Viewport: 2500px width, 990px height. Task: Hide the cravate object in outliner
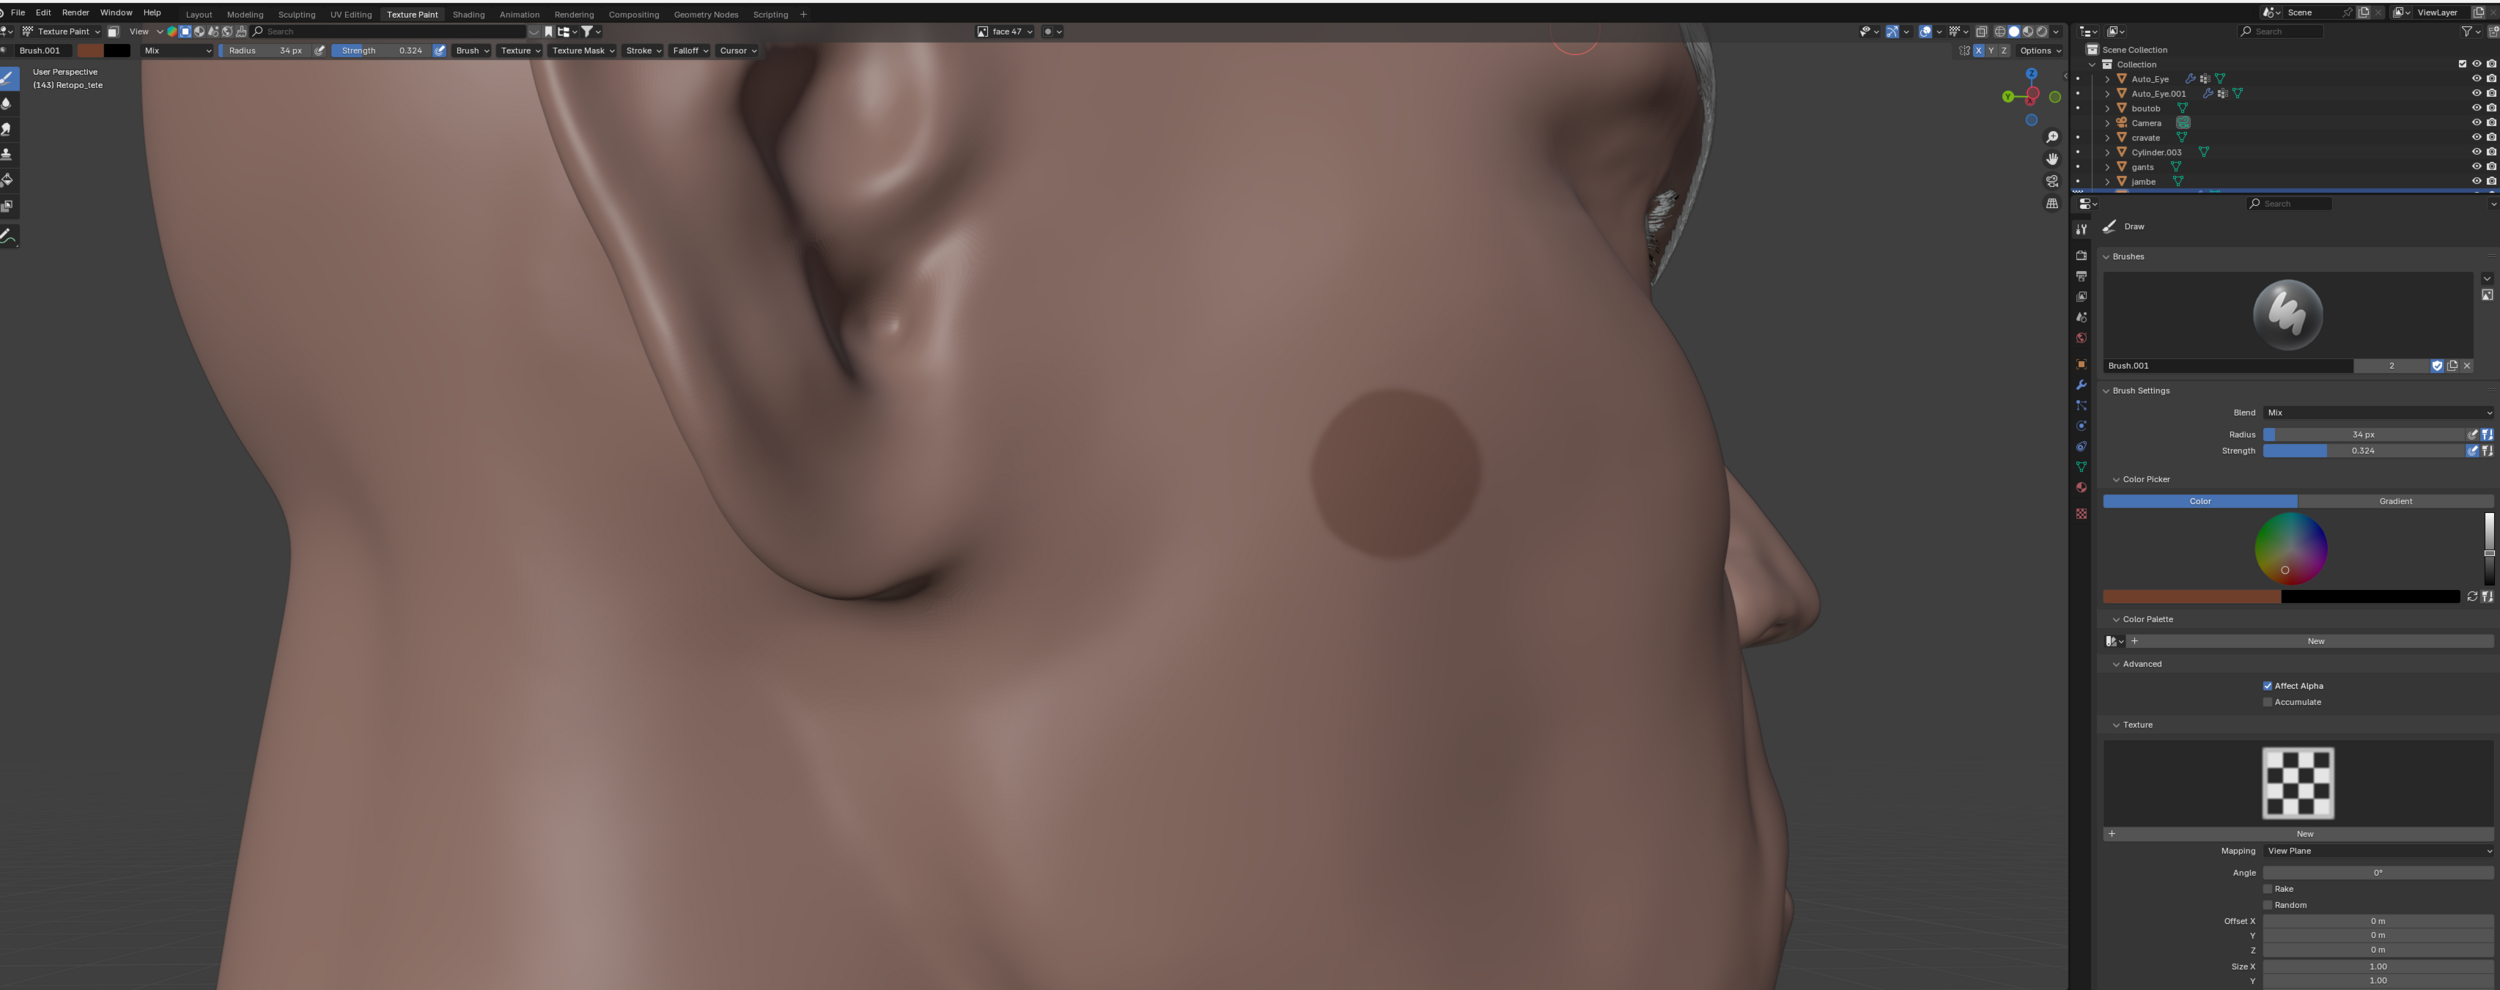pos(2476,138)
